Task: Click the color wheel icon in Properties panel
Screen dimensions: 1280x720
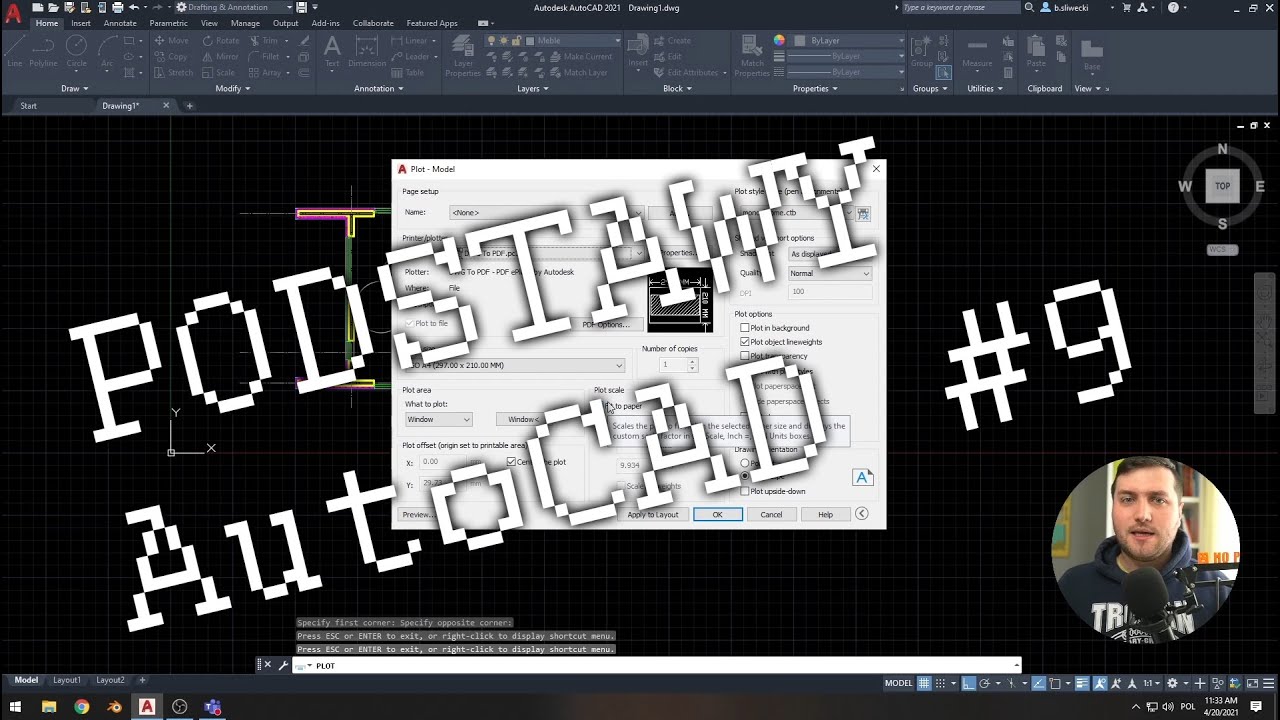Action: coord(779,41)
